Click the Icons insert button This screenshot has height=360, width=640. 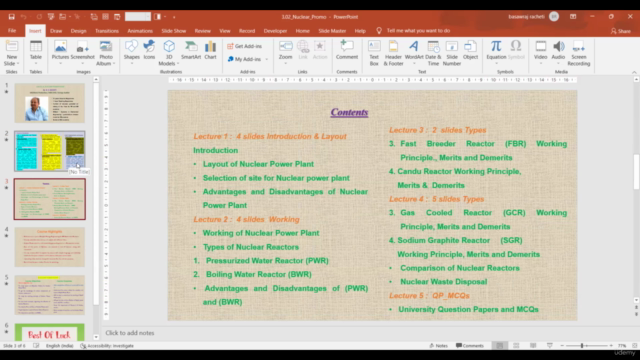click(x=149, y=50)
